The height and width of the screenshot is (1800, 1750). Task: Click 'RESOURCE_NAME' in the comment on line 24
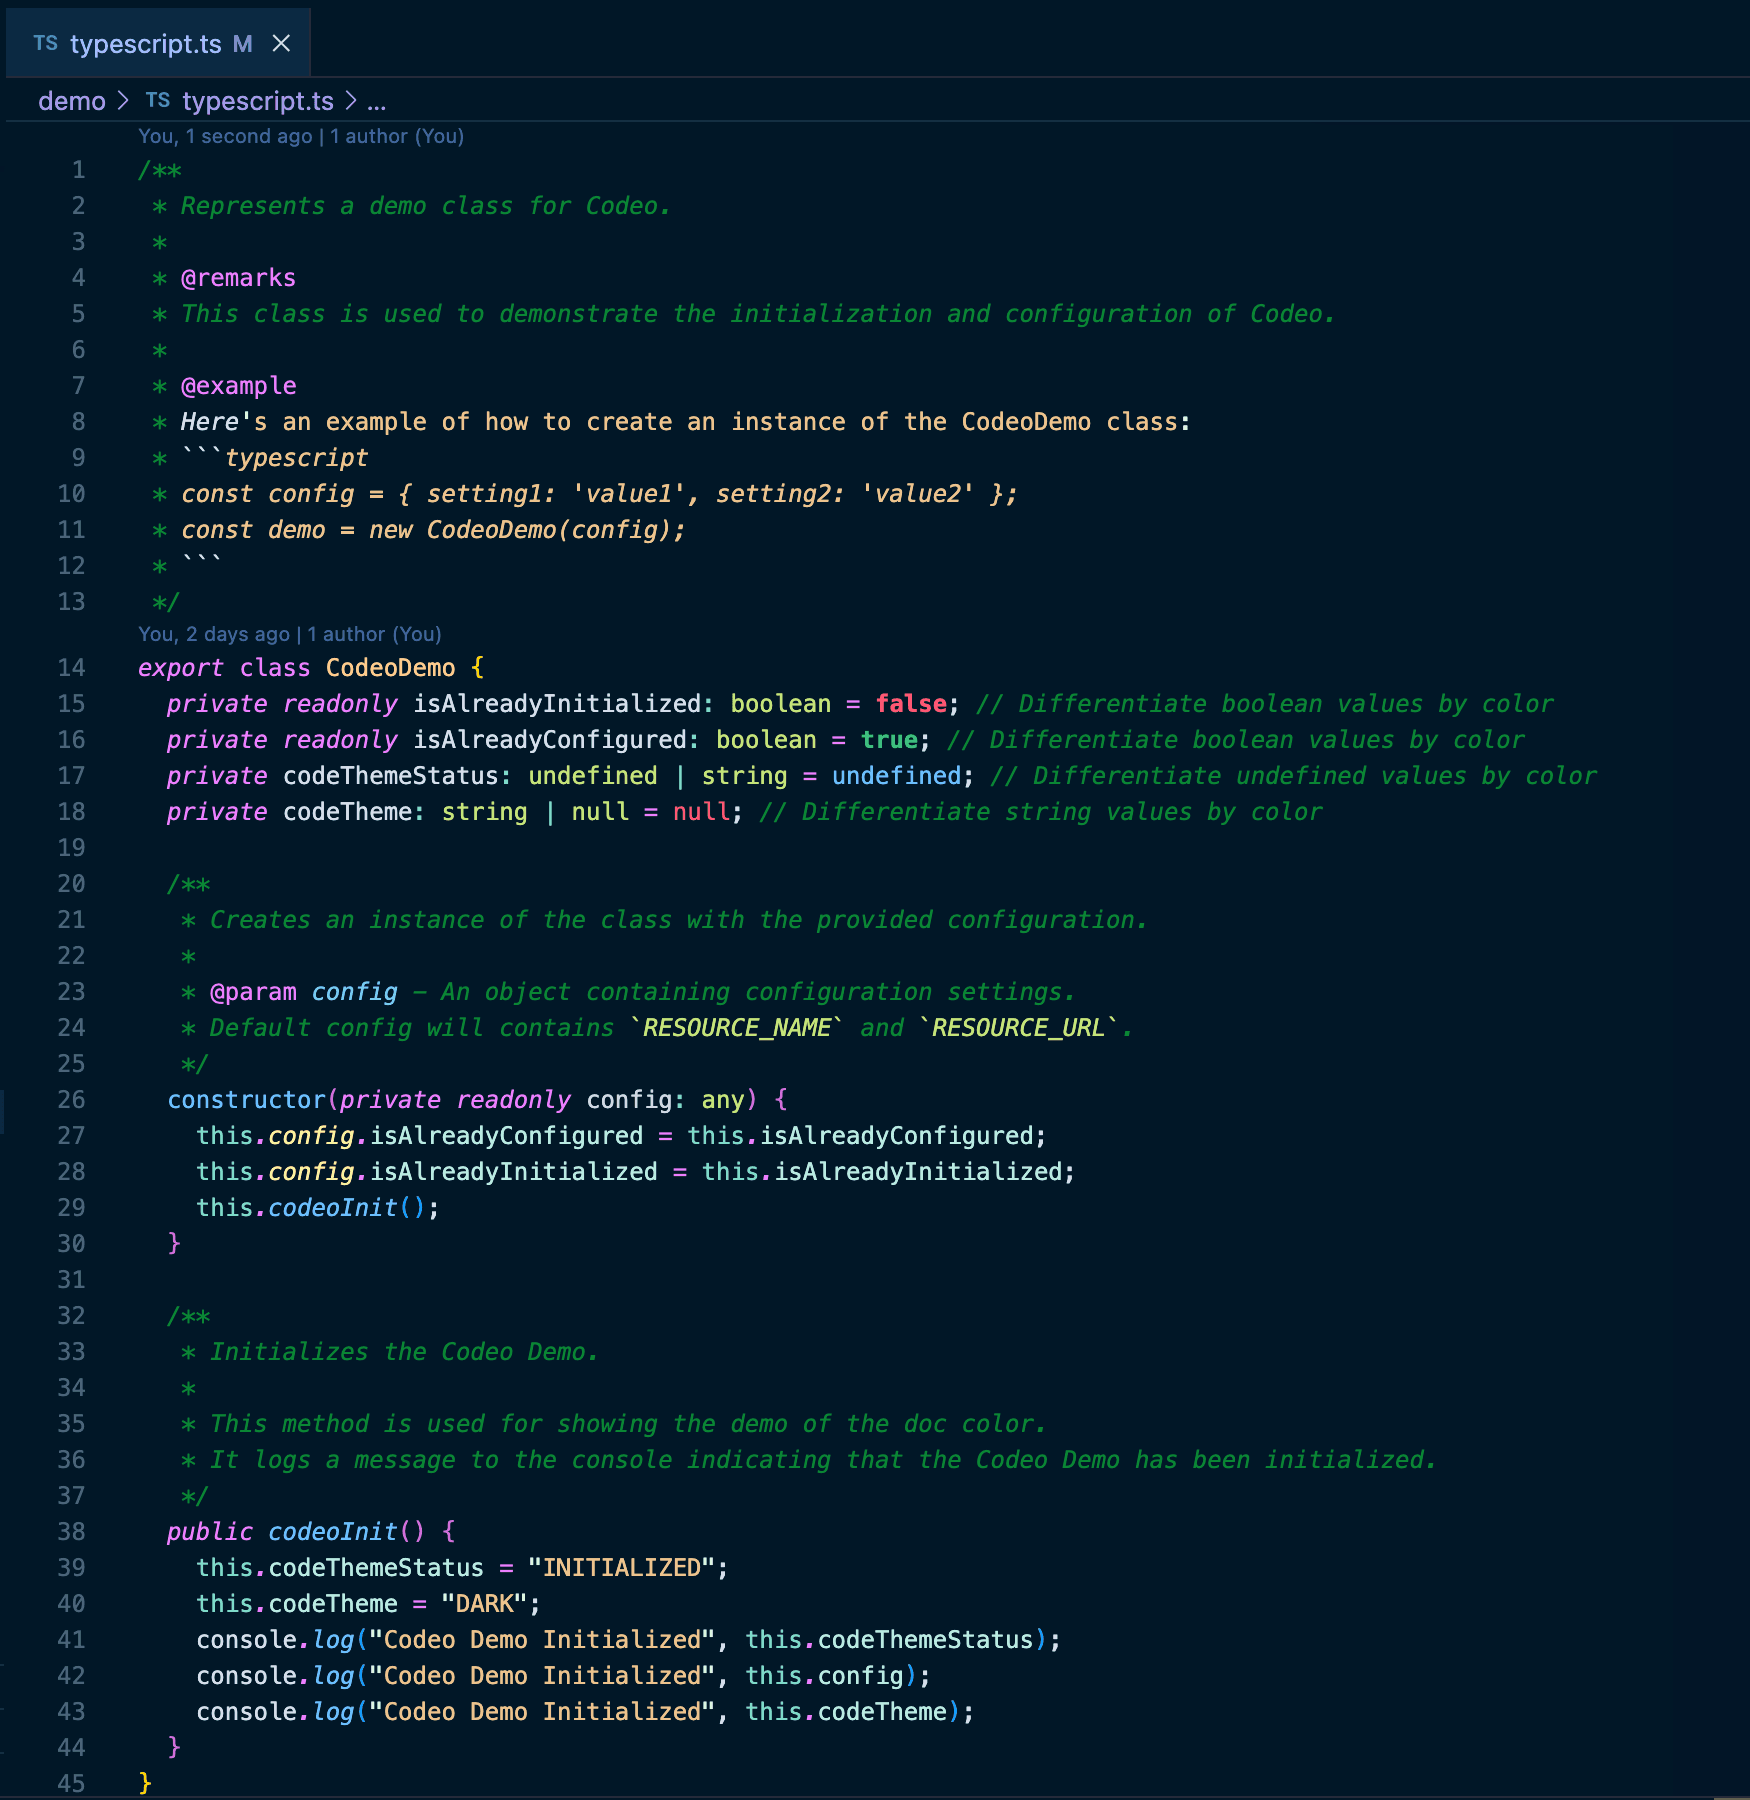pos(737,1028)
